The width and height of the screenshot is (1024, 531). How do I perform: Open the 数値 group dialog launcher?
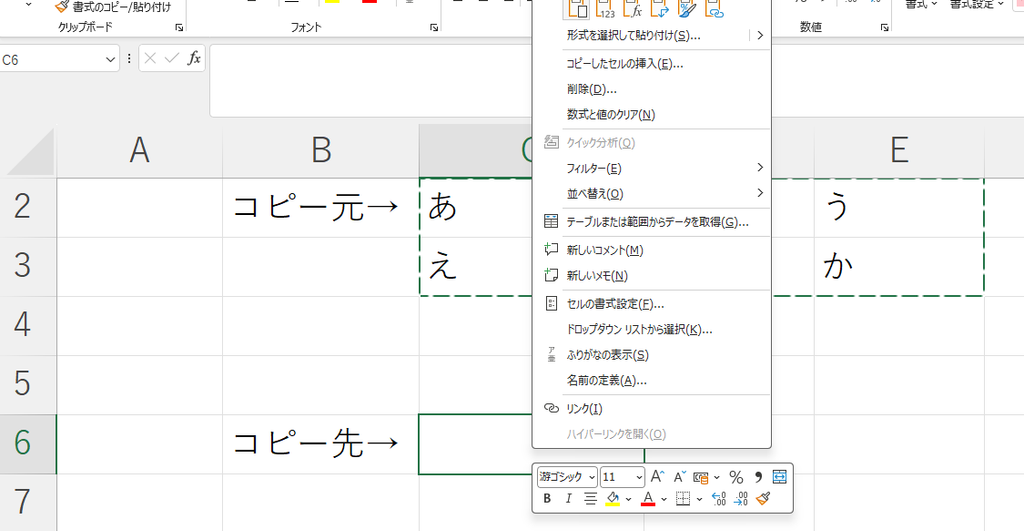coord(884,27)
